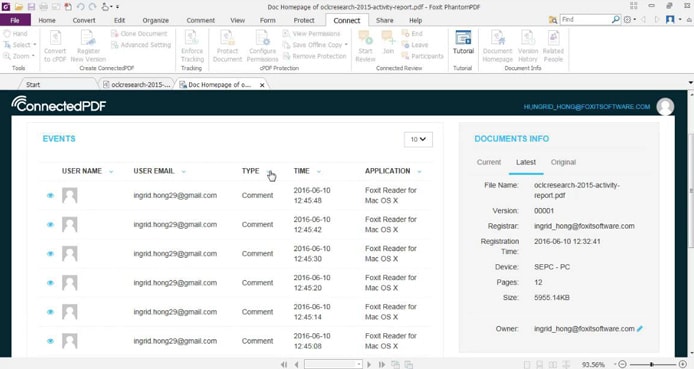Switch to the Share ribbon tab

pyautogui.click(x=385, y=20)
